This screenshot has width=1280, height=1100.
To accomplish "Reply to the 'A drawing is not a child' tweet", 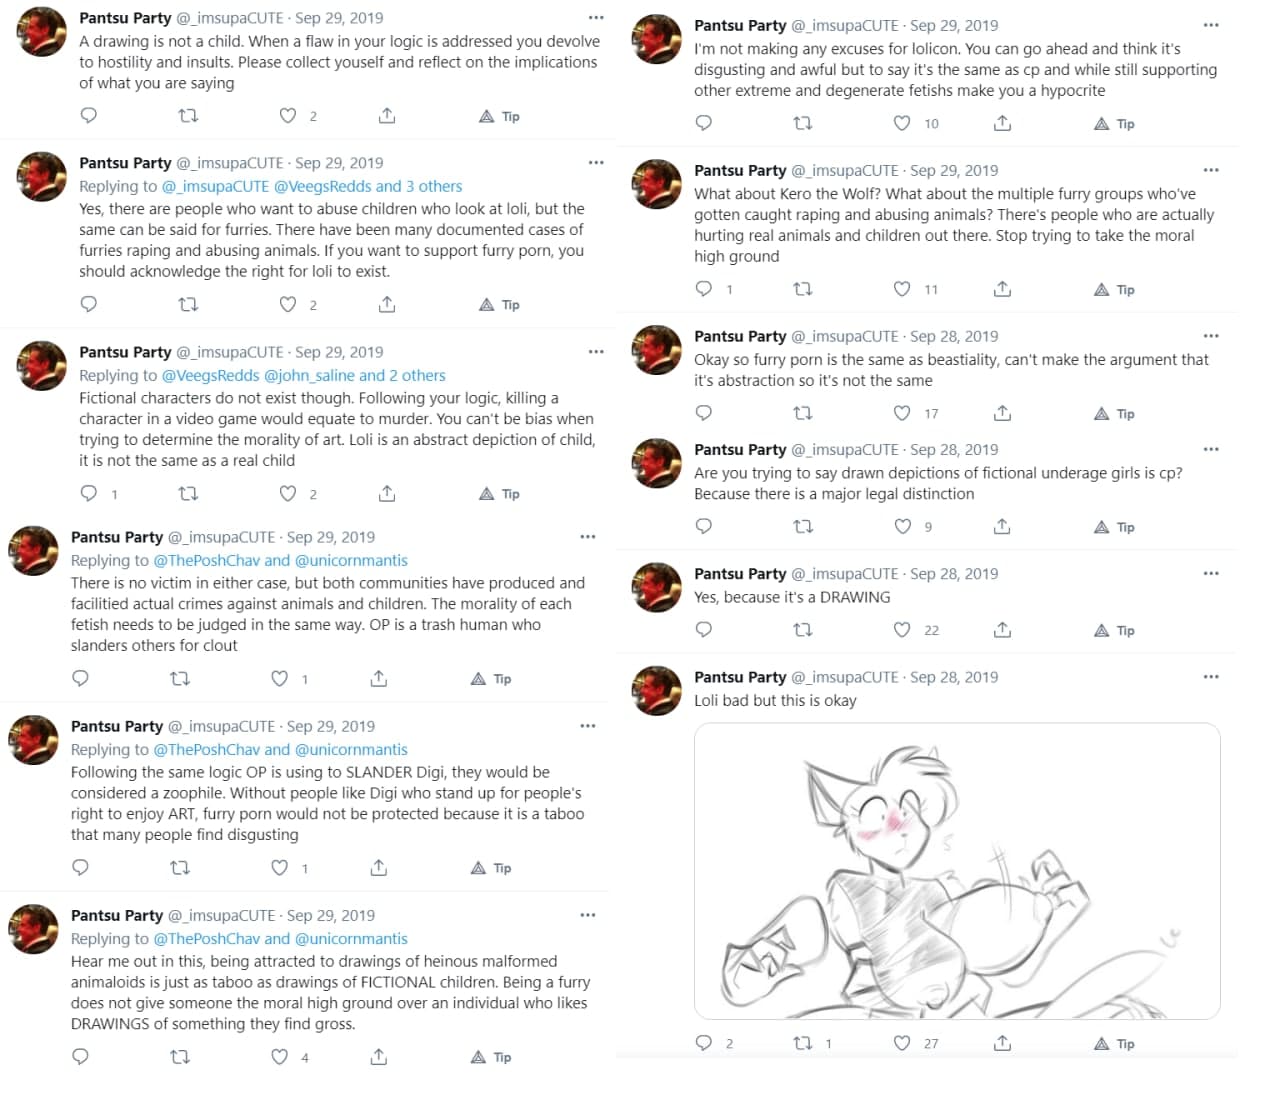I will [x=89, y=116].
